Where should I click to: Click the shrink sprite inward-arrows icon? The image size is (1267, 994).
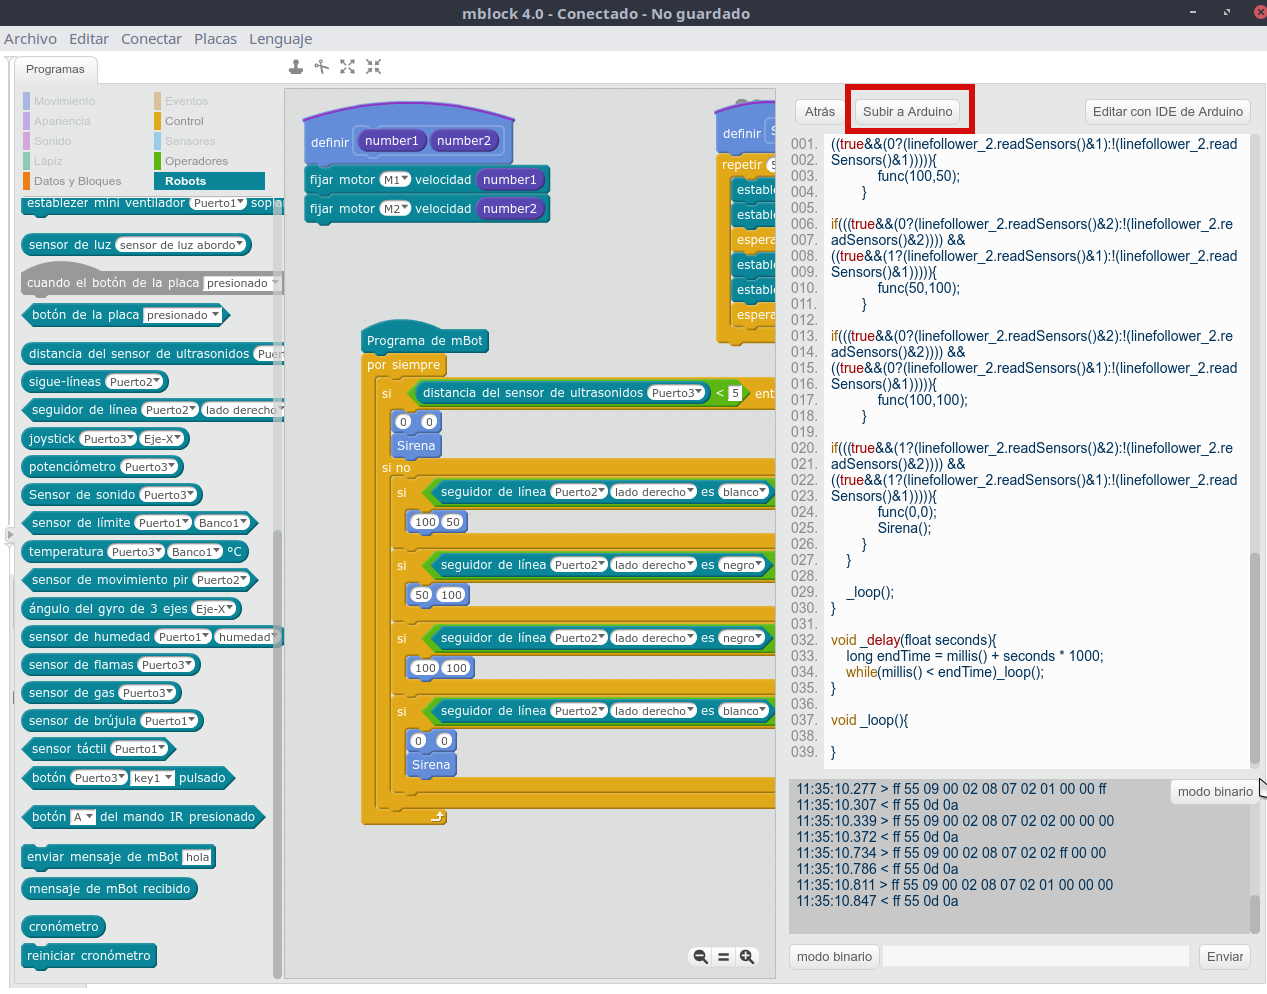coord(373,67)
